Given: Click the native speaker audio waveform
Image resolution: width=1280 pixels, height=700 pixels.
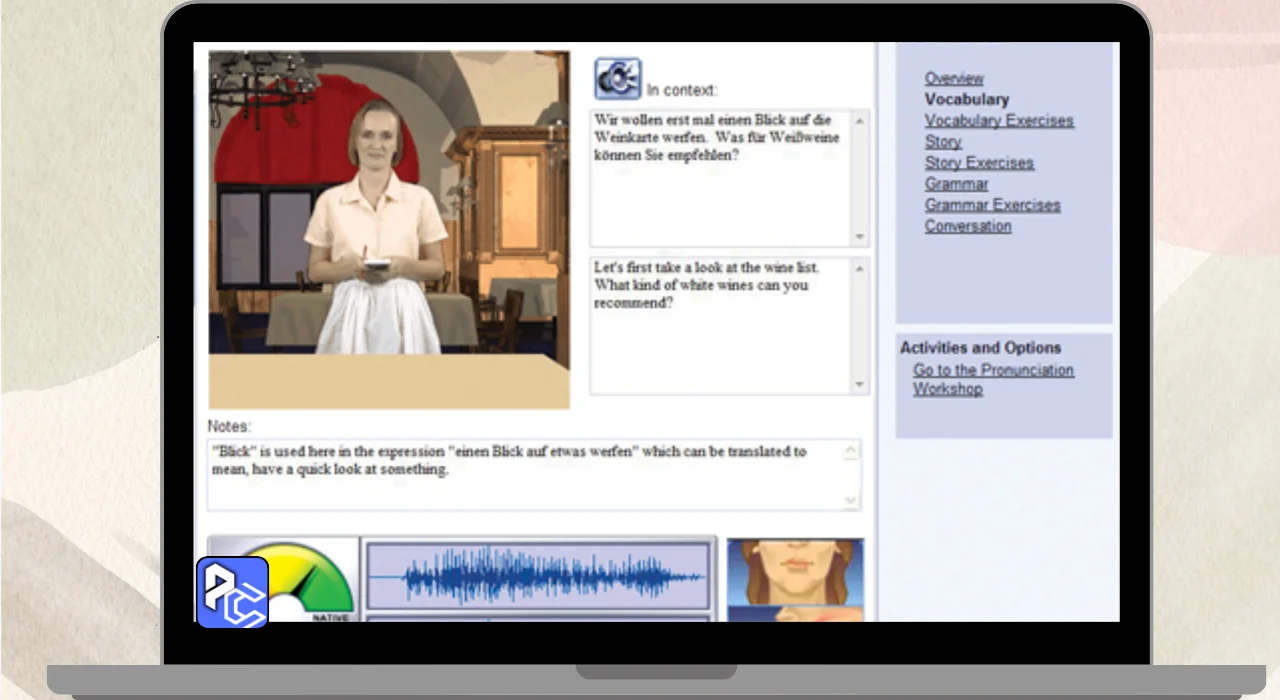Looking at the screenshot, I should (538, 576).
